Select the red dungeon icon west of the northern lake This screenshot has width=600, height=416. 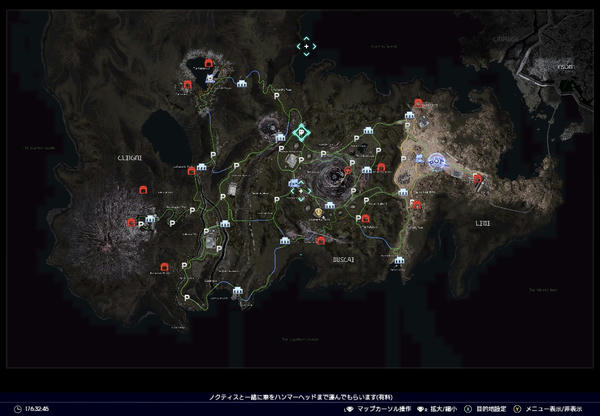(x=188, y=85)
